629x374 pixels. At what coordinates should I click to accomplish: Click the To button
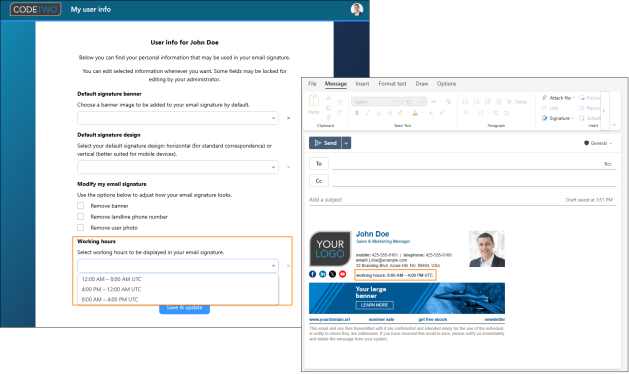point(319,163)
